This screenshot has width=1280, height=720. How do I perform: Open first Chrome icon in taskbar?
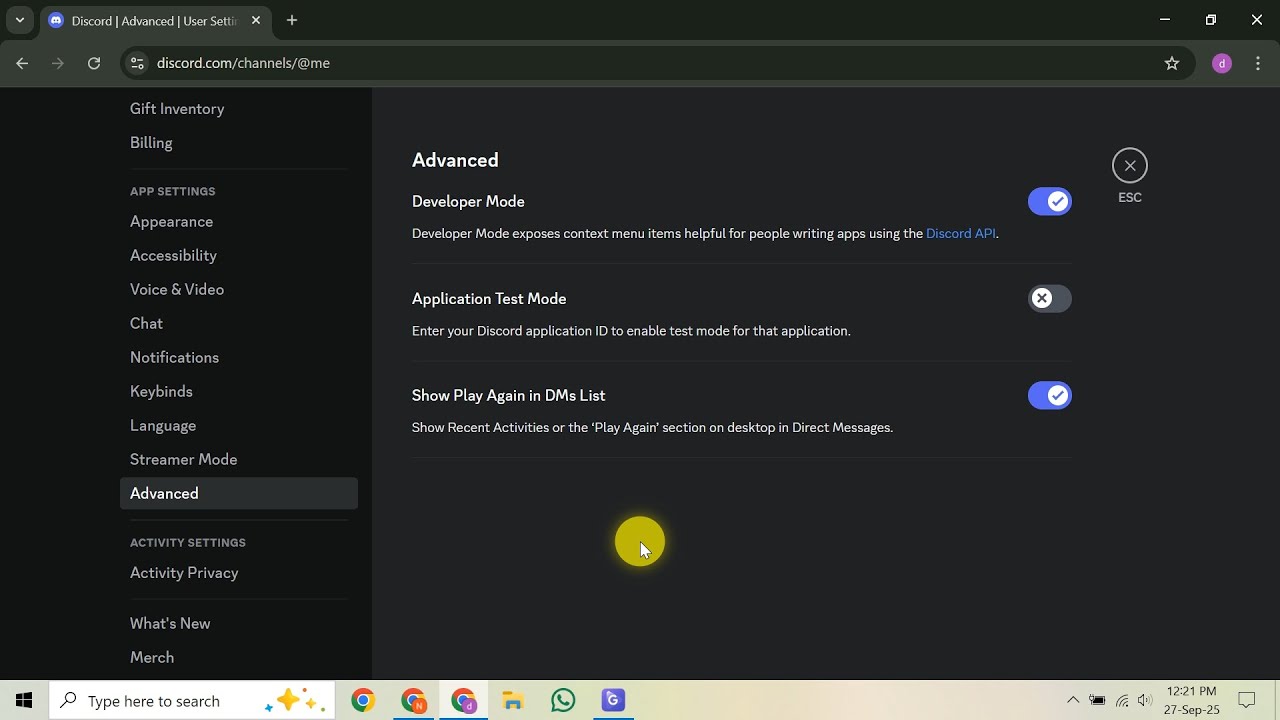[363, 701]
